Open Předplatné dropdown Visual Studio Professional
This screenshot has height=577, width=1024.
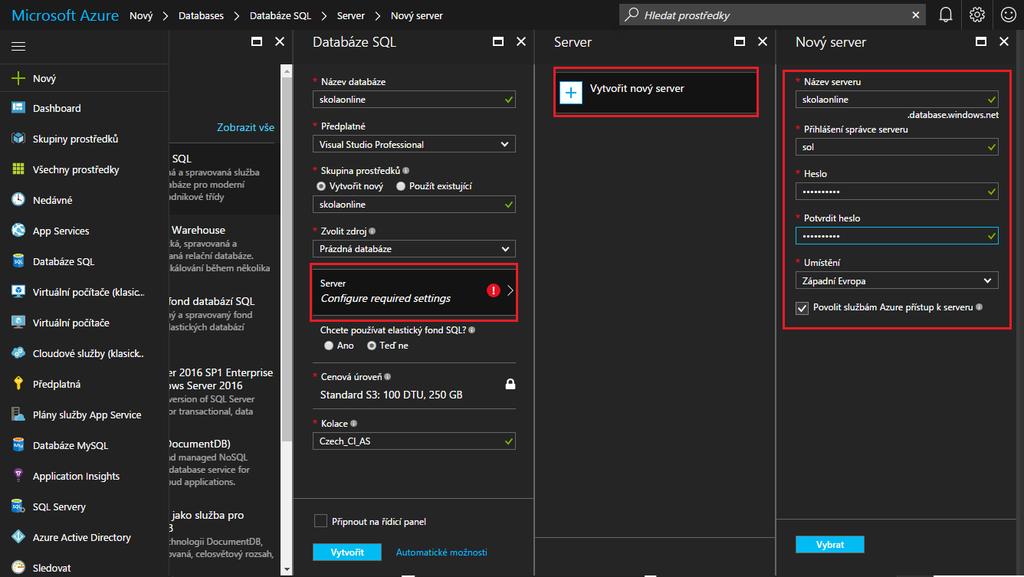tap(414, 144)
